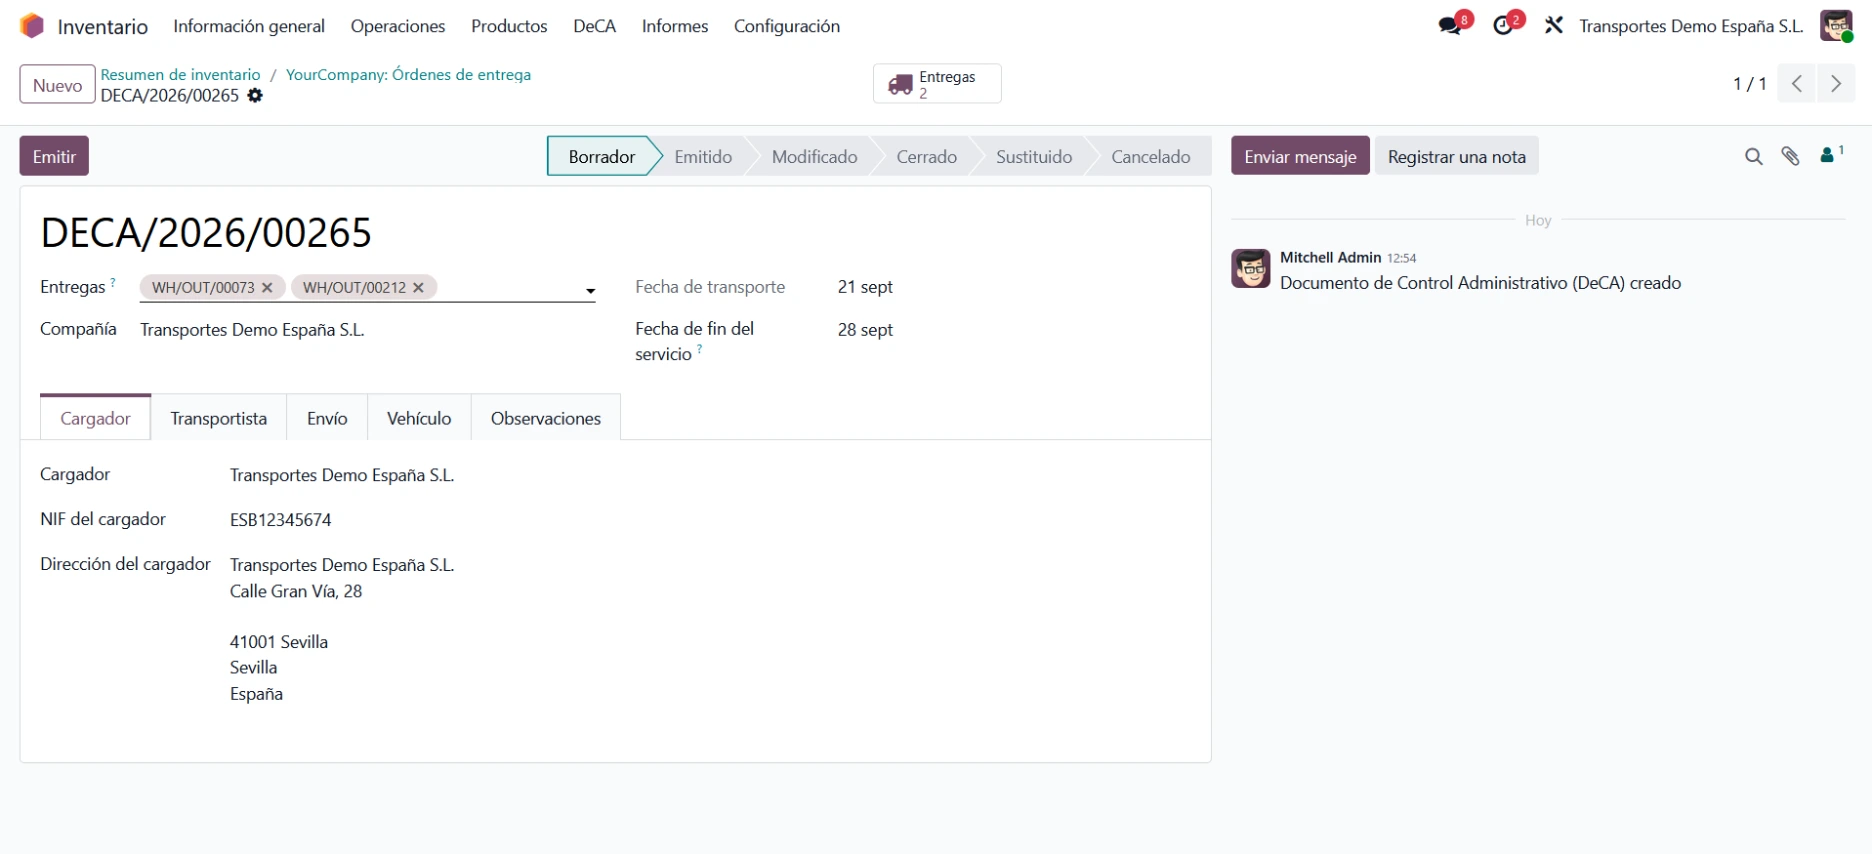Remove the WH/OUT/00212 delivery tag

click(x=418, y=288)
